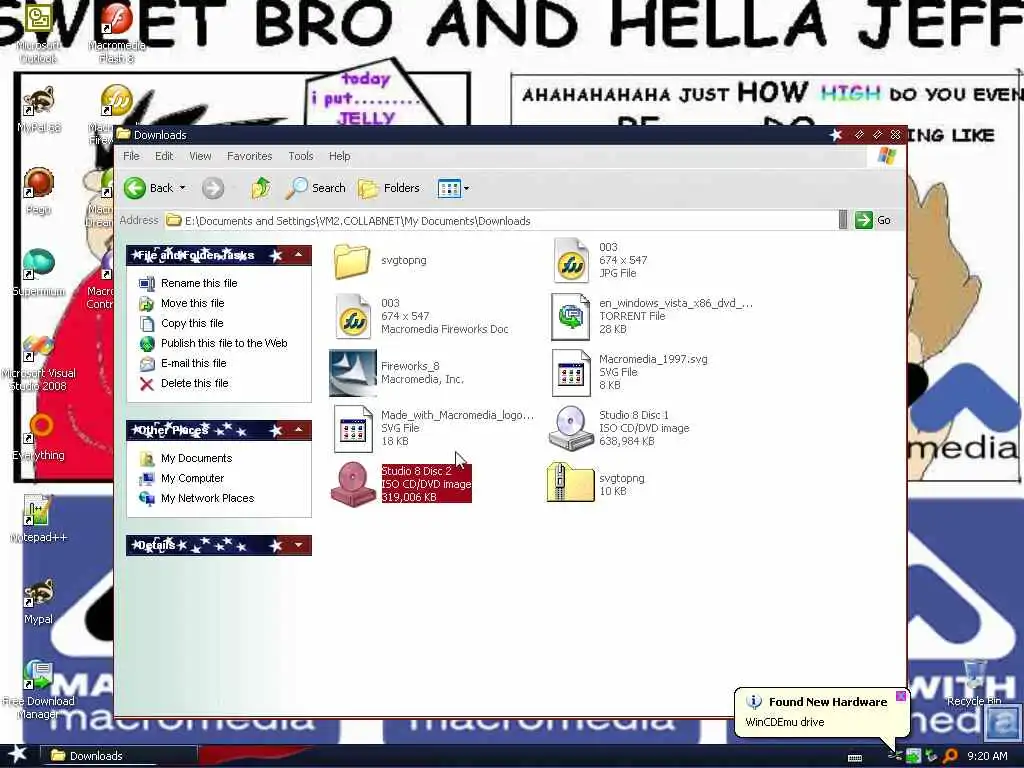Open the Views dropdown arrow
This screenshot has height=768, width=1024.
click(x=466, y=189)
